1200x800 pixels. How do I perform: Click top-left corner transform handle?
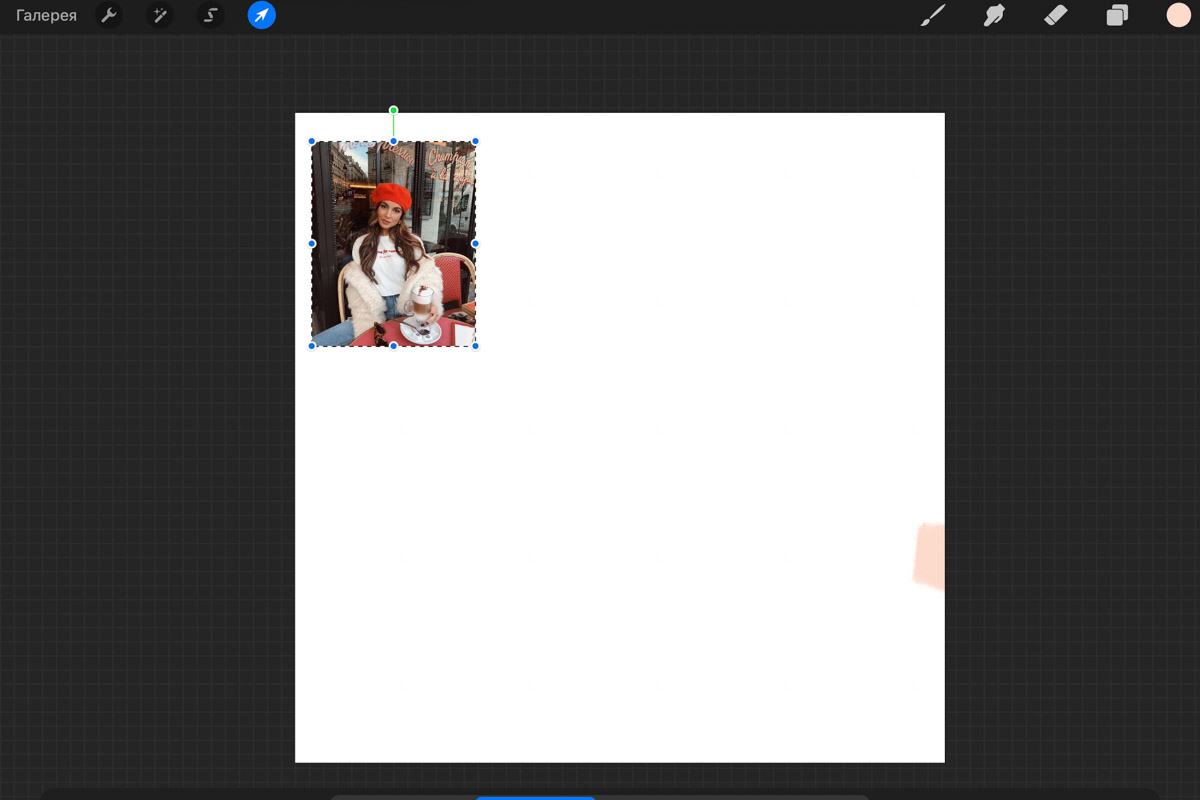pyautogui.click(x=312, y=141)
